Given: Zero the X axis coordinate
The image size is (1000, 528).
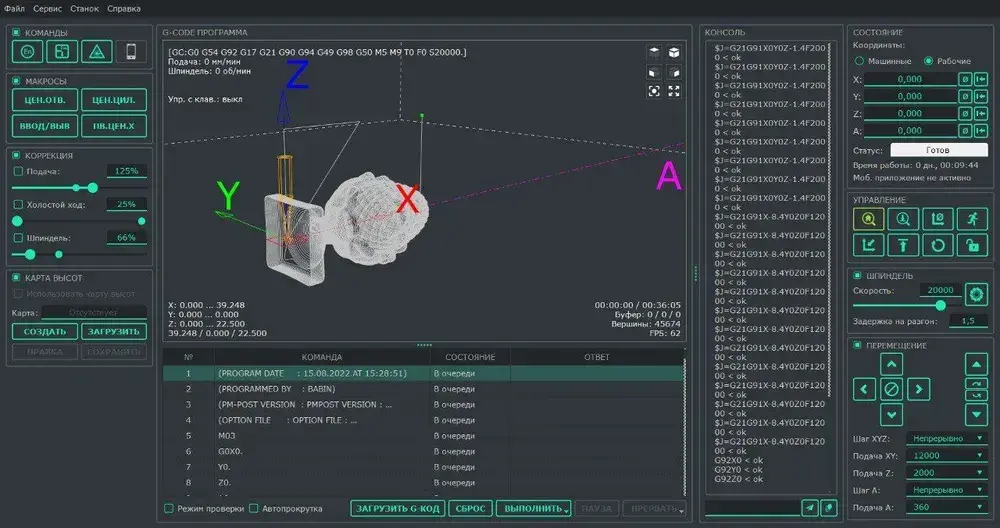Looking at the screenshot, I should tap(965, 79).
